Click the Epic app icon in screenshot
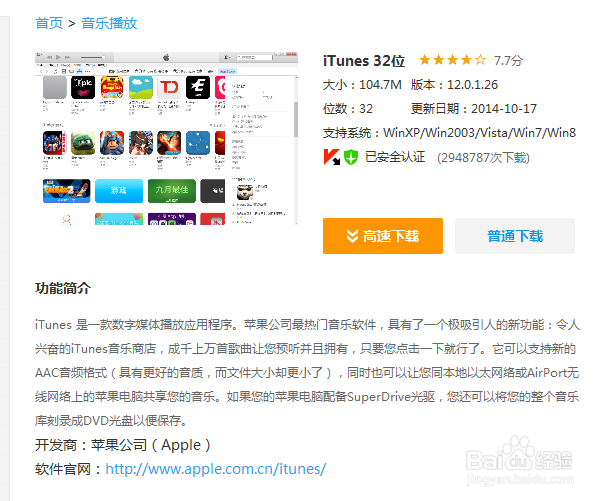Viewport: 608px width, 501px height. click(83, 87)
